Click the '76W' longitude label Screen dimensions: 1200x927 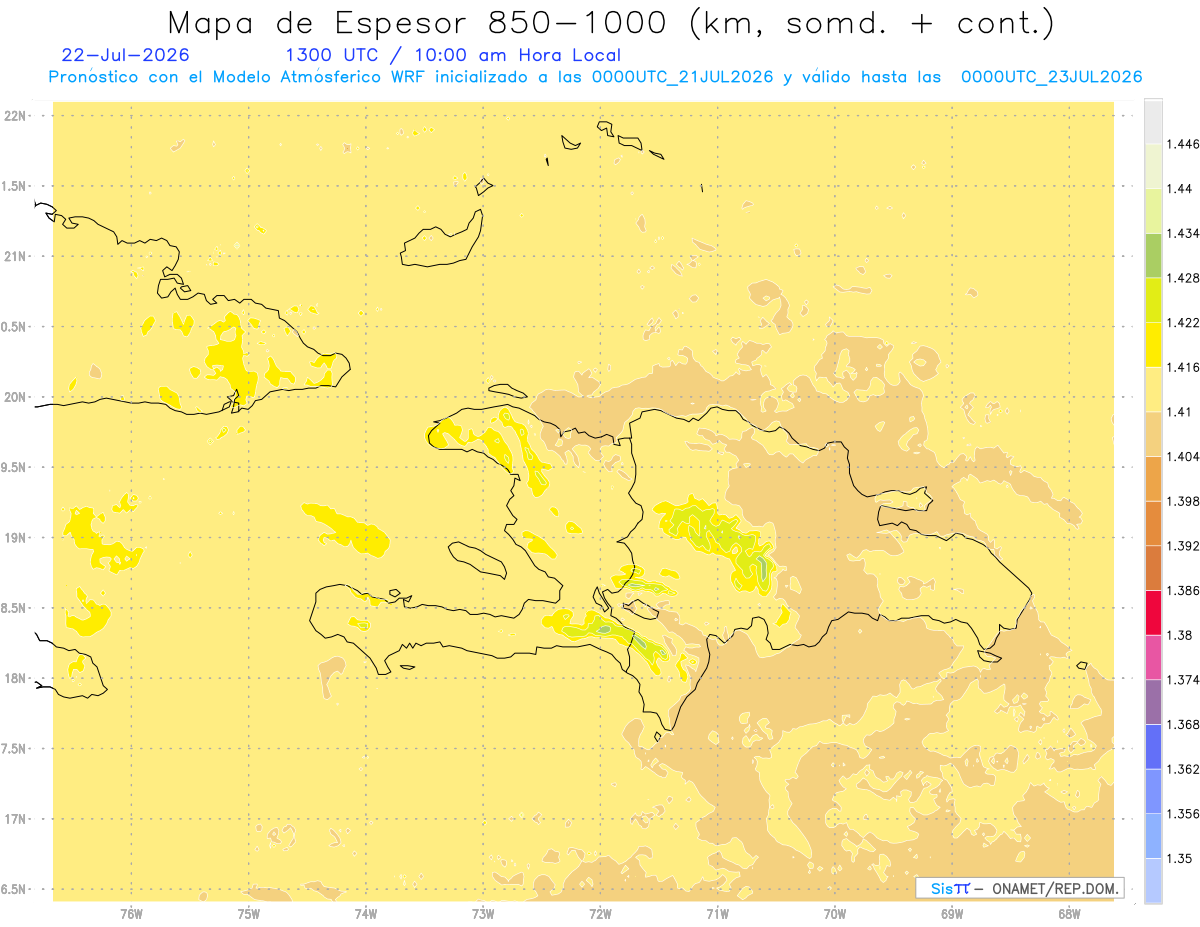[131, 914]
